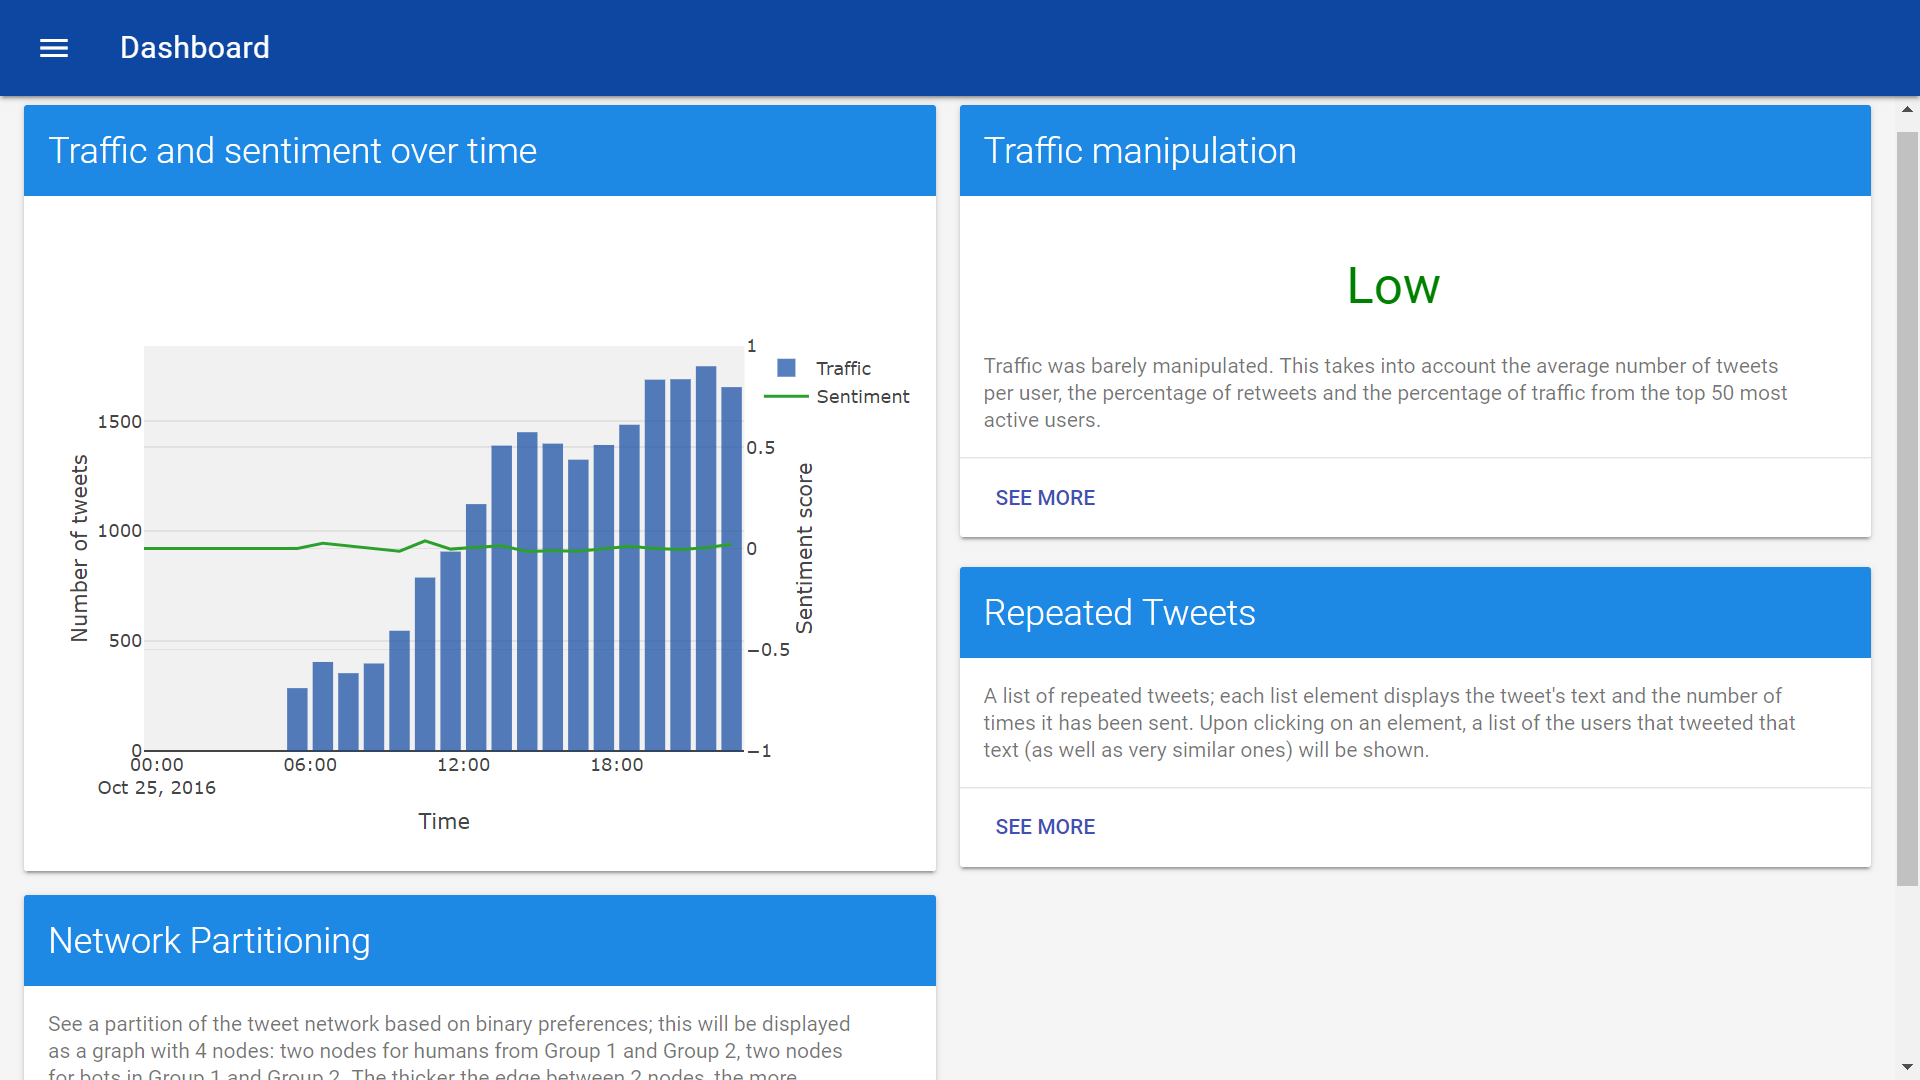Click See More under Traffic manipulation
This screenshot has height=1080, width=1920.
1045,498
